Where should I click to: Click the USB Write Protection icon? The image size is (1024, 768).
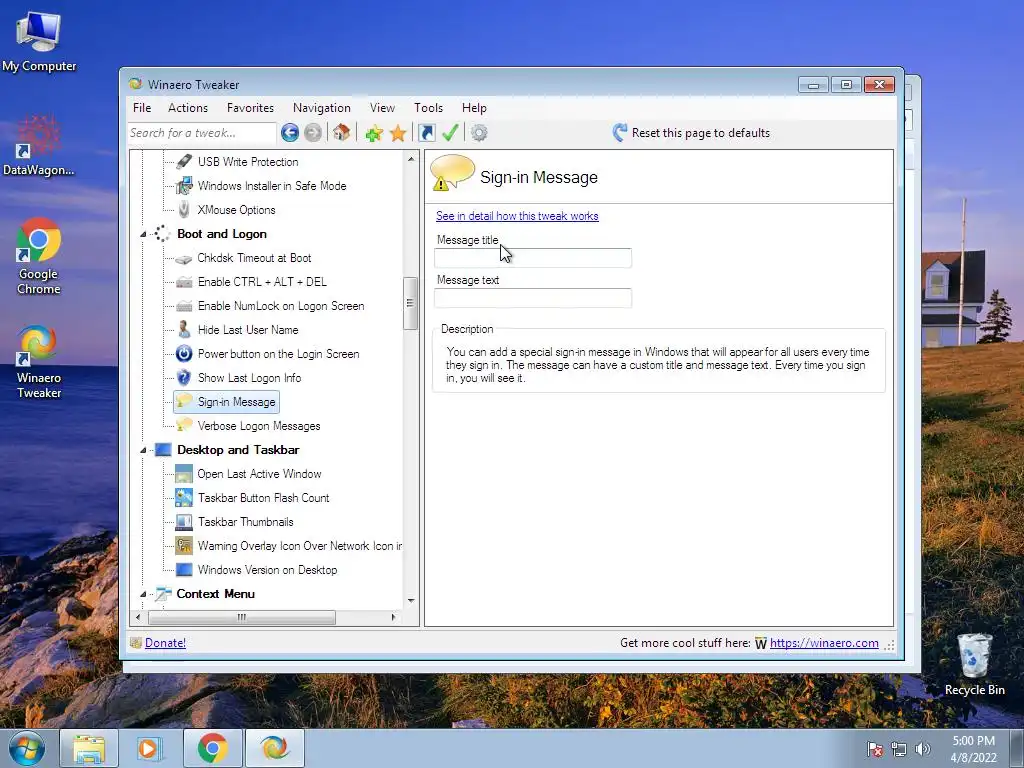[184, 161]
